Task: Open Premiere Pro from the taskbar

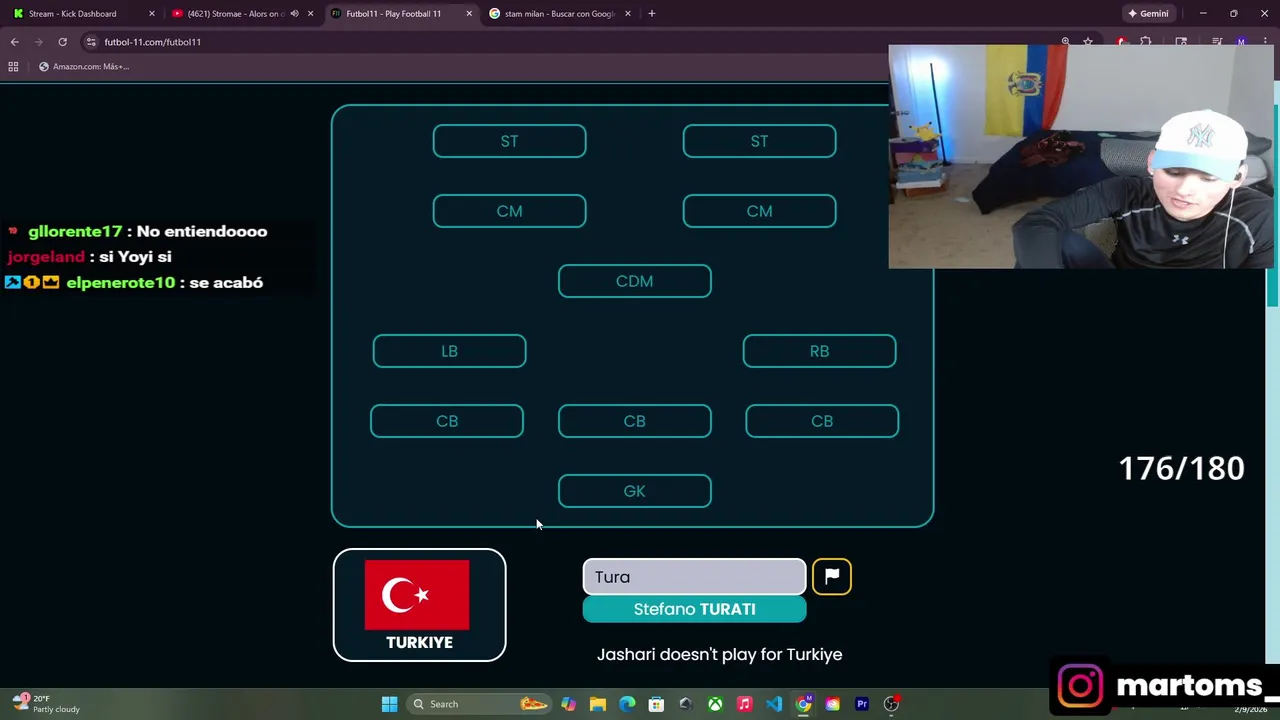Action: [x=862, y=704]
